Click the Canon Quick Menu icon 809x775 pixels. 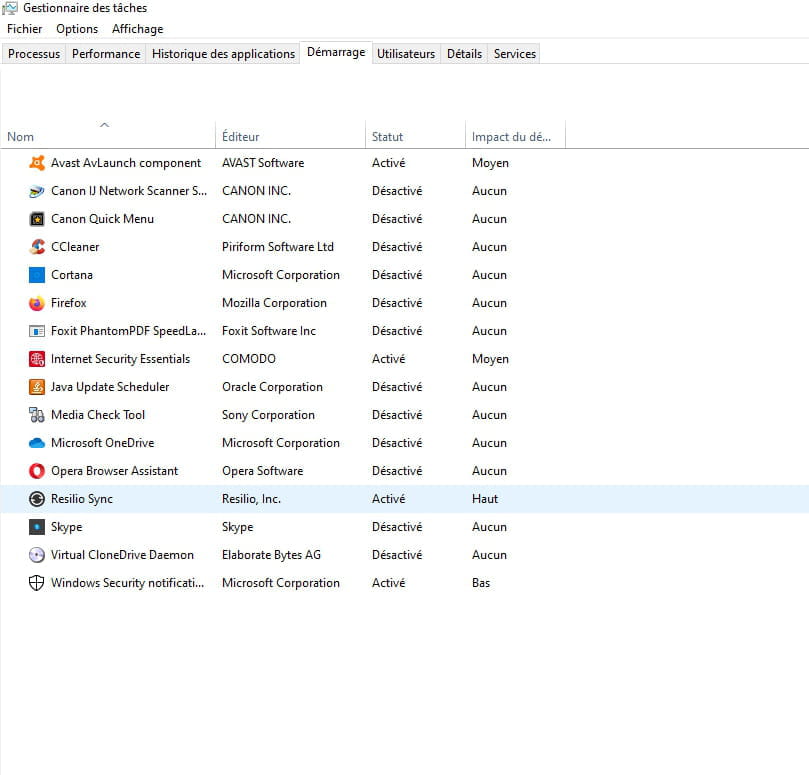(x=37, y=219)
